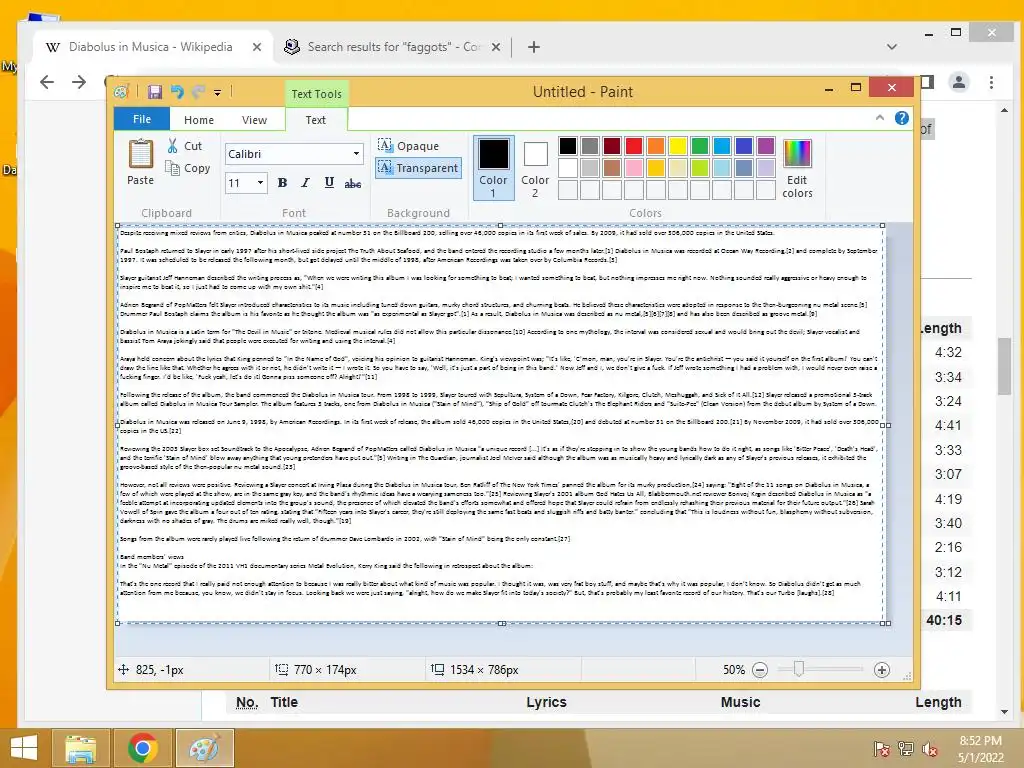The image size is (1024, 768).
Task: Open Paint Help question mark
Action: [902, 118]
